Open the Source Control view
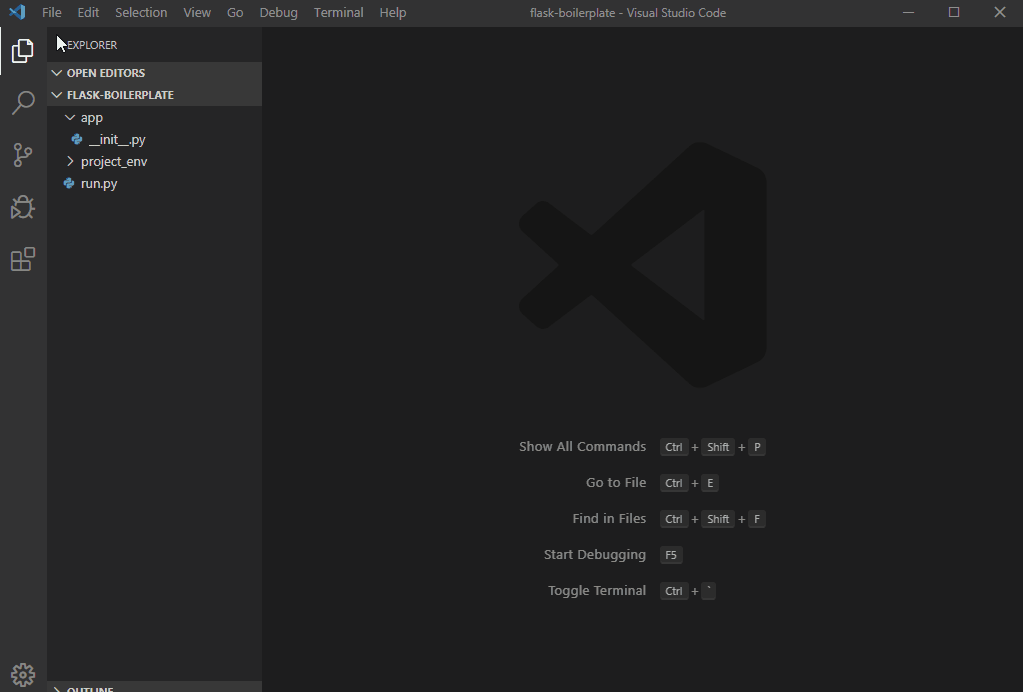The height and width of the screenshot is (692, 1023). tap(23, 155)
